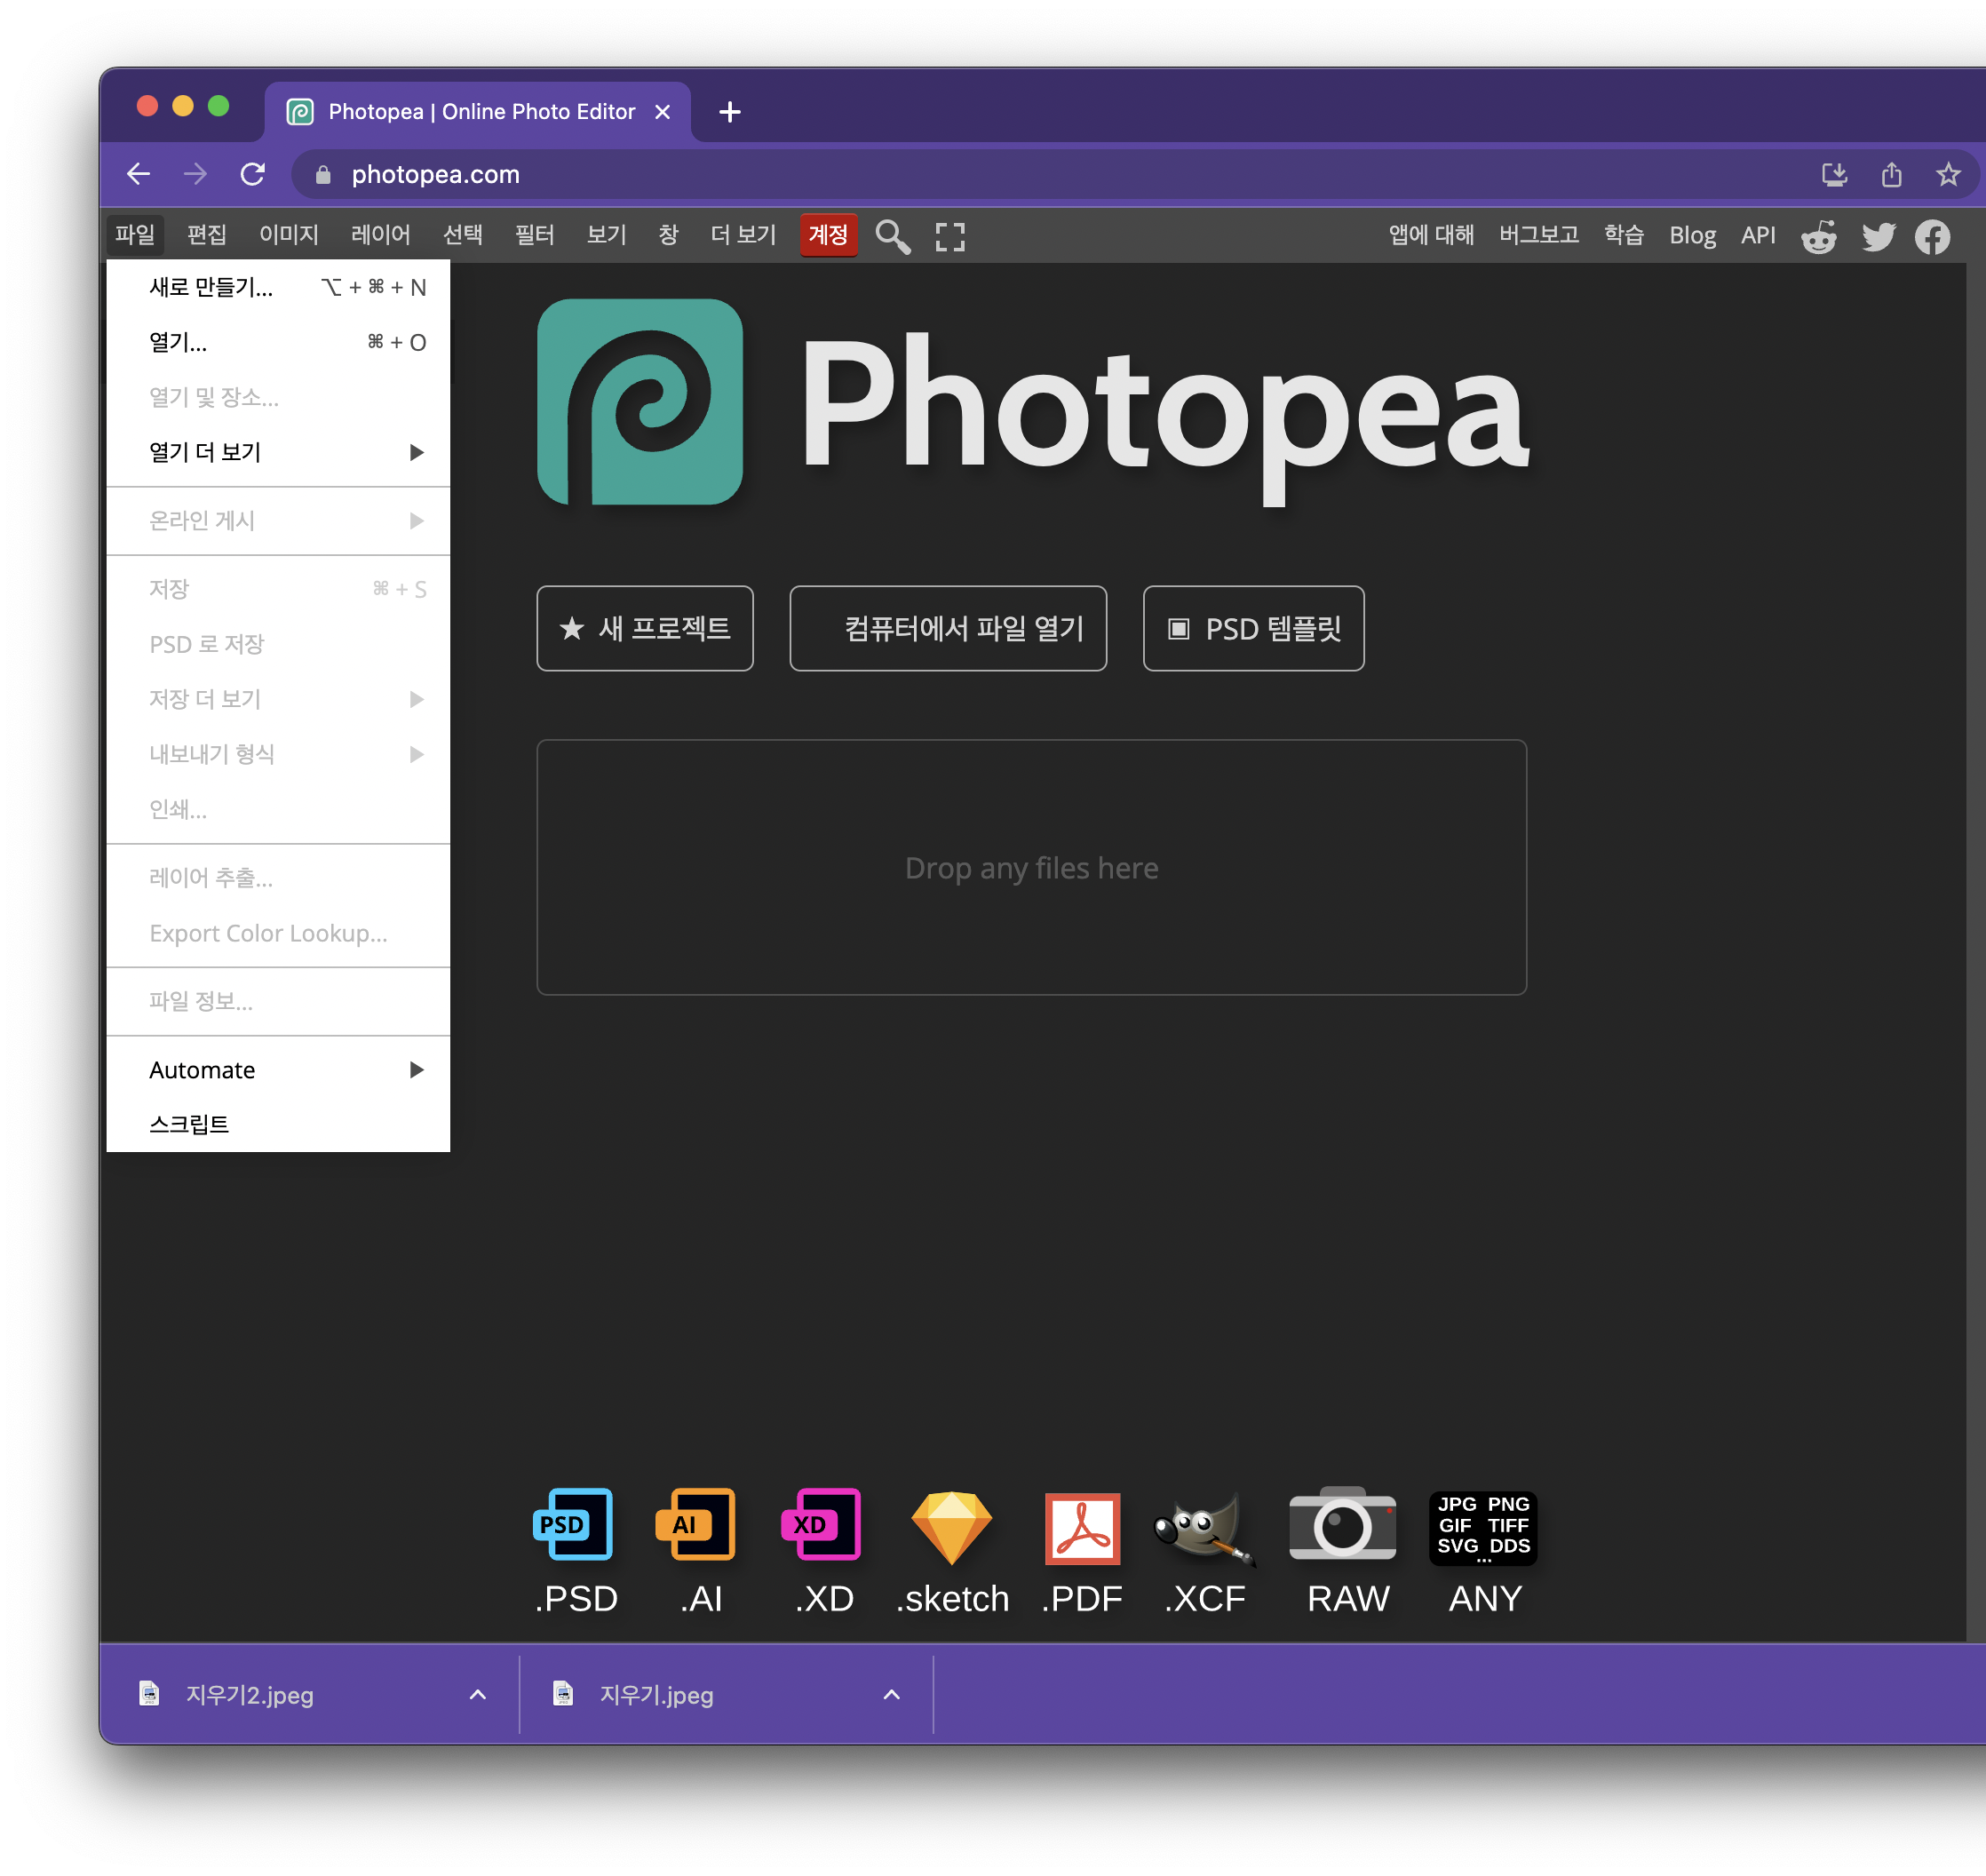The height and width of the screenshot is (1876, 1986).
Task: Click the 지우기.jpeg download file icon
Action: (563, 1693)
